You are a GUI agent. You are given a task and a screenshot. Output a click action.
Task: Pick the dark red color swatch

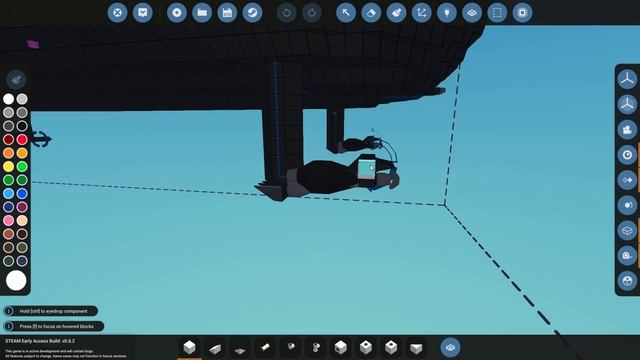click(9, 139)
